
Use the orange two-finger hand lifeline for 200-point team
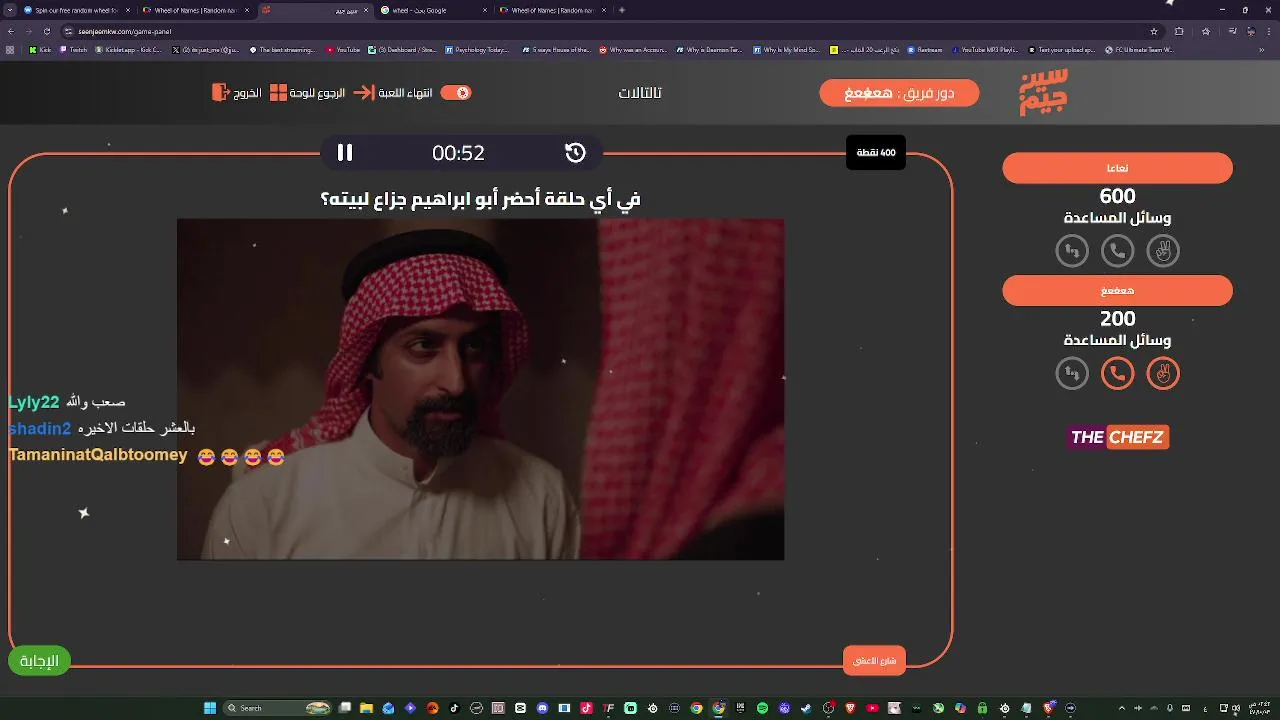click(1163, 374)
